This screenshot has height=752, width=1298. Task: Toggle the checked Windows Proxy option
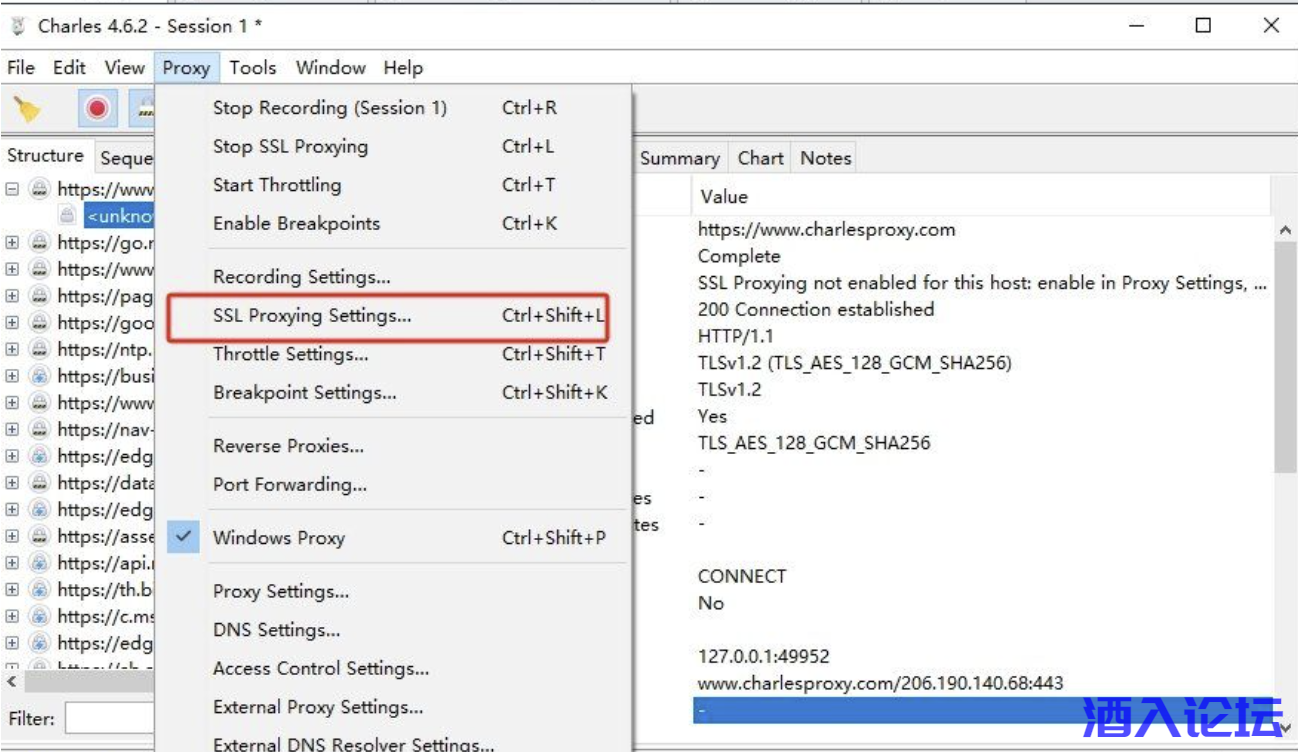278,537
